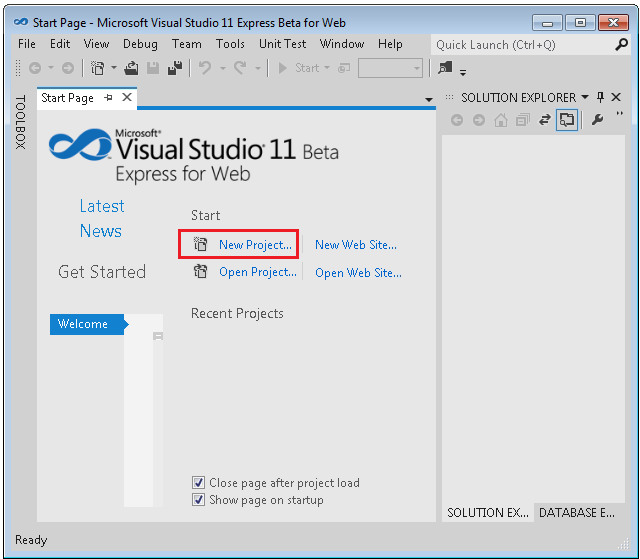The height and width of the screenshot is (559, 640).
Task: Click the Quick Launch search magnifier icon
Action: point(621,44)
